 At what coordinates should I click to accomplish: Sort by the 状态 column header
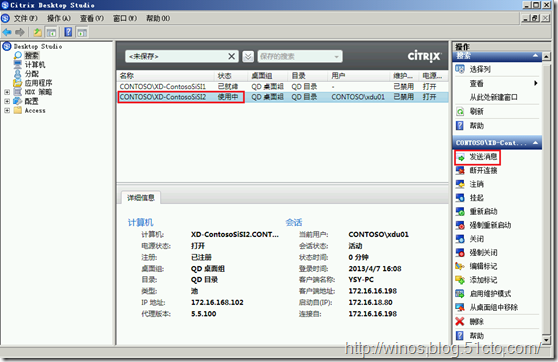[231, 76]
